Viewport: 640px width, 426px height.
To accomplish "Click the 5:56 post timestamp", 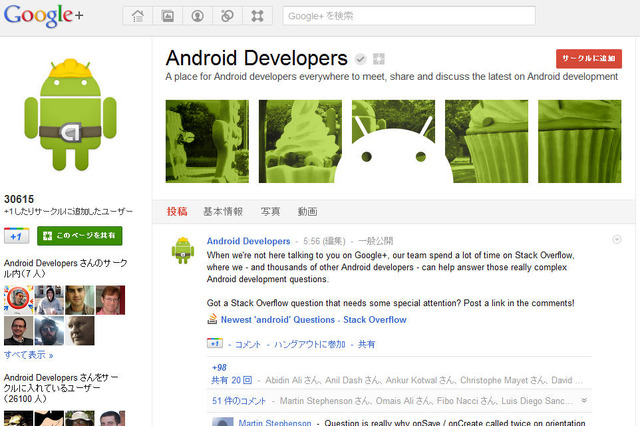I will (312, 241).
